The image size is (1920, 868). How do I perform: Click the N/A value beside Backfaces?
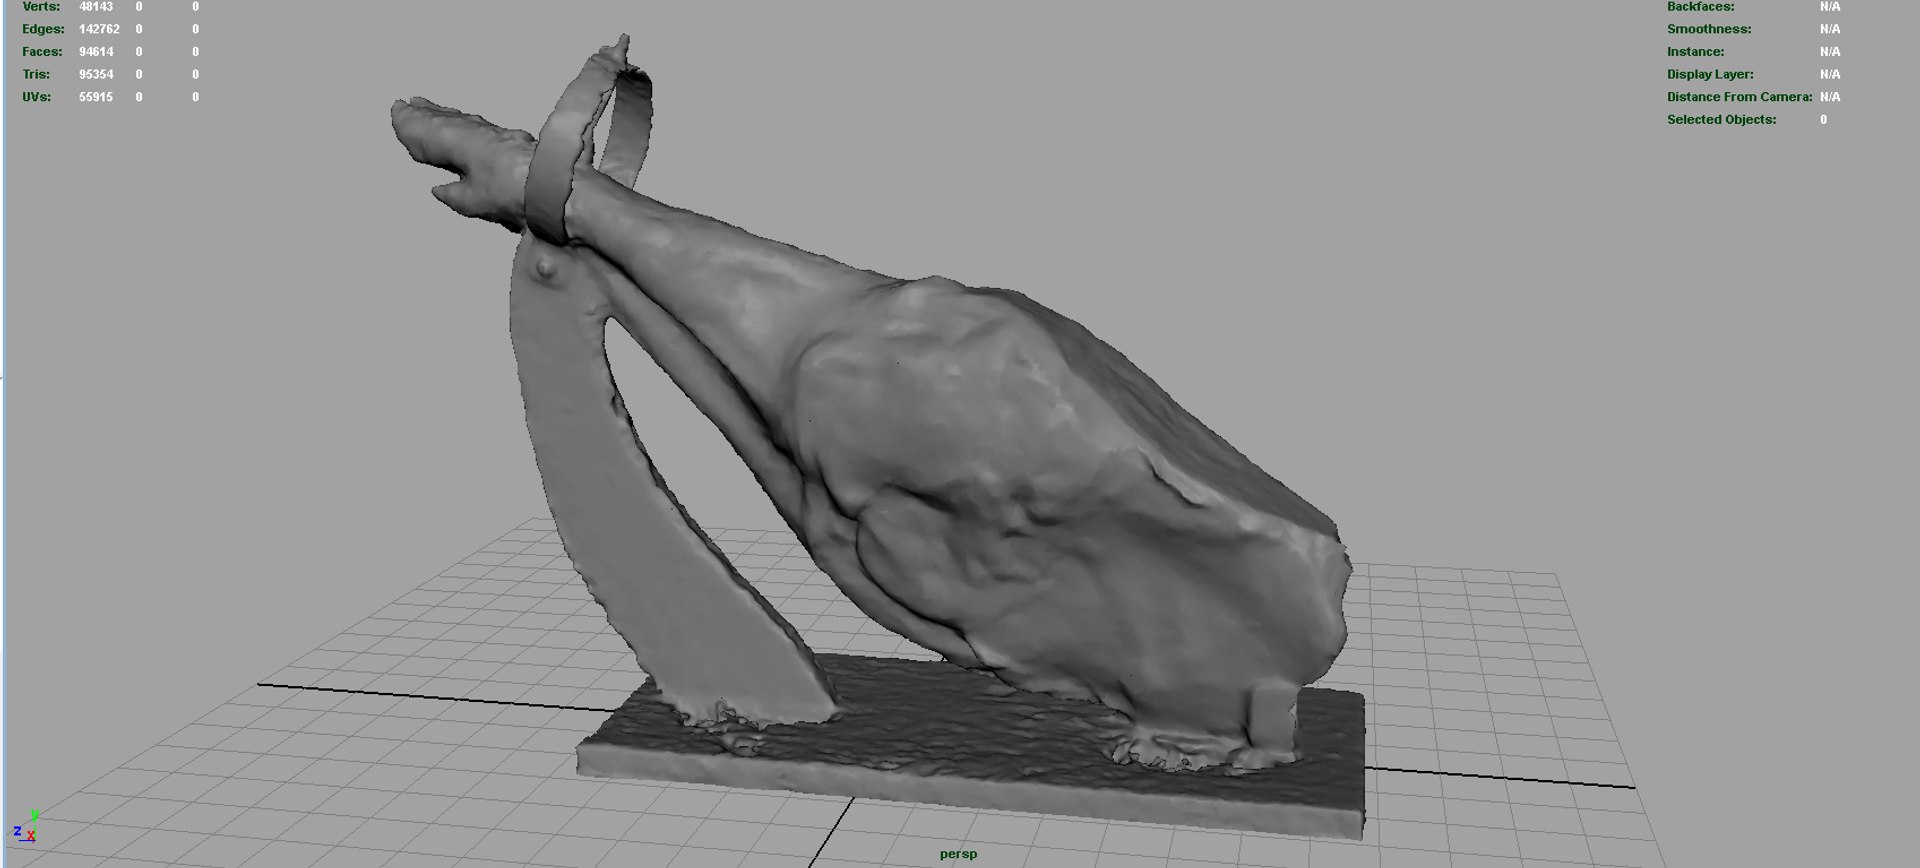[1830, 7]
